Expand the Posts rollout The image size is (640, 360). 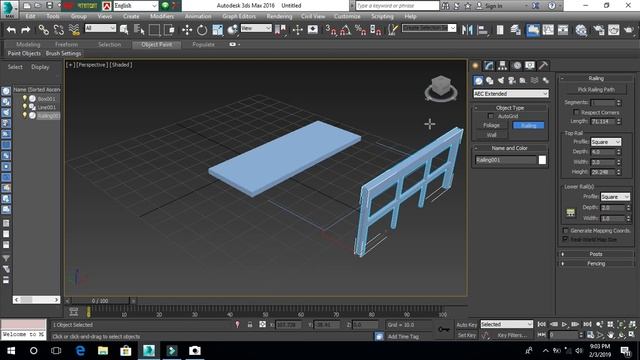pos(596,254)
